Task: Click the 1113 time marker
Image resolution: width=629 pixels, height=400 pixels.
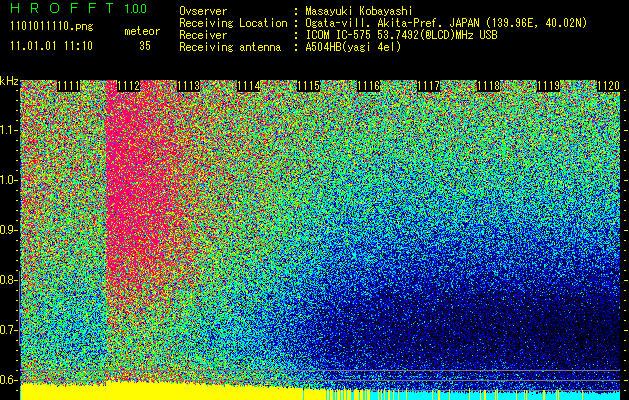Action: coord(189,86)
